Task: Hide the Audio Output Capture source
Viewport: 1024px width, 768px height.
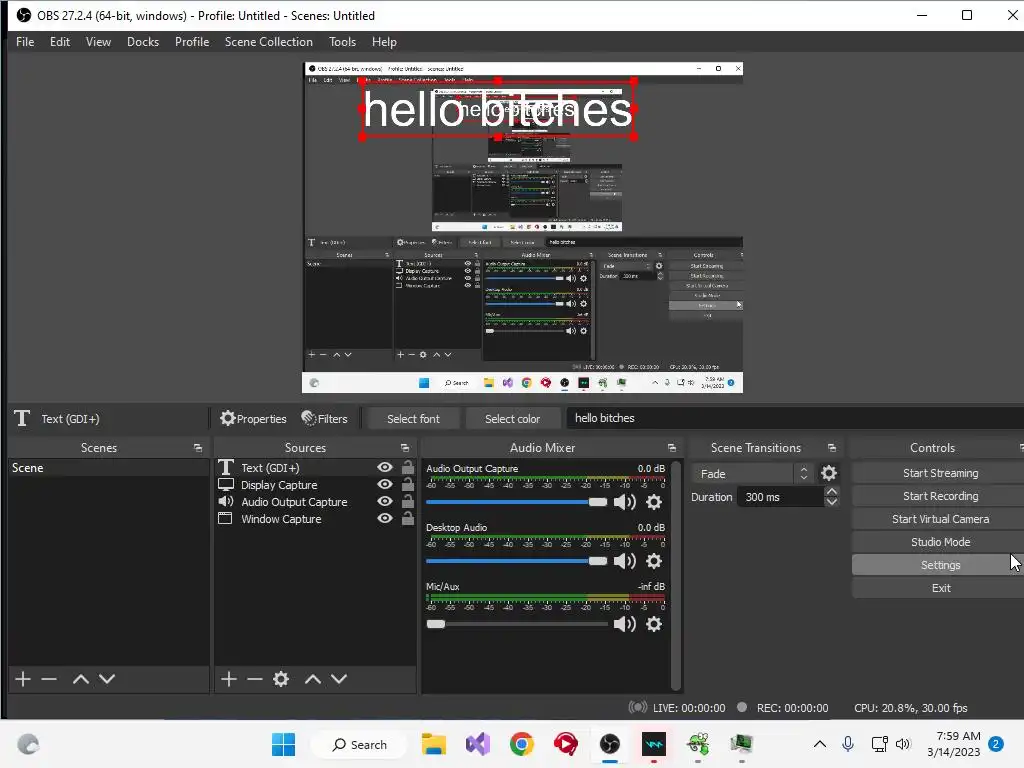Action: (x=385, y=502)
